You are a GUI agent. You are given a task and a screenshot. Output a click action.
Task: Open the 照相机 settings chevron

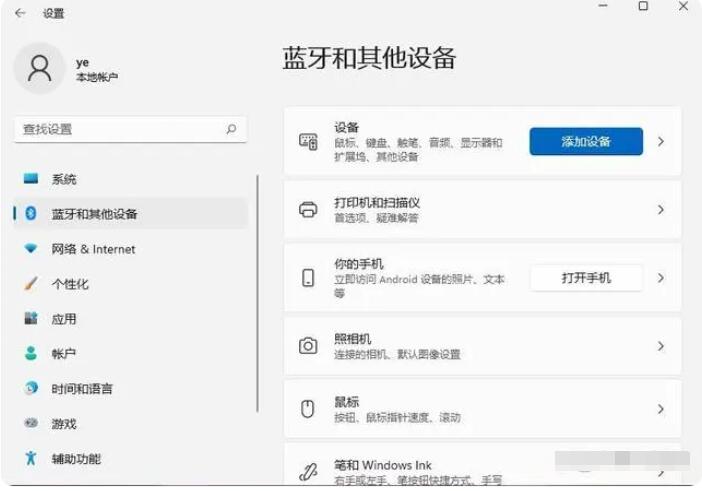click(x=661, y=346)
